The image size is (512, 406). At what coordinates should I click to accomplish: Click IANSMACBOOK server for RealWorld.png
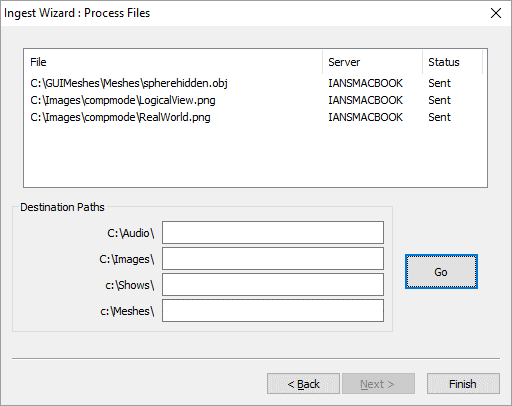point(365,117)
